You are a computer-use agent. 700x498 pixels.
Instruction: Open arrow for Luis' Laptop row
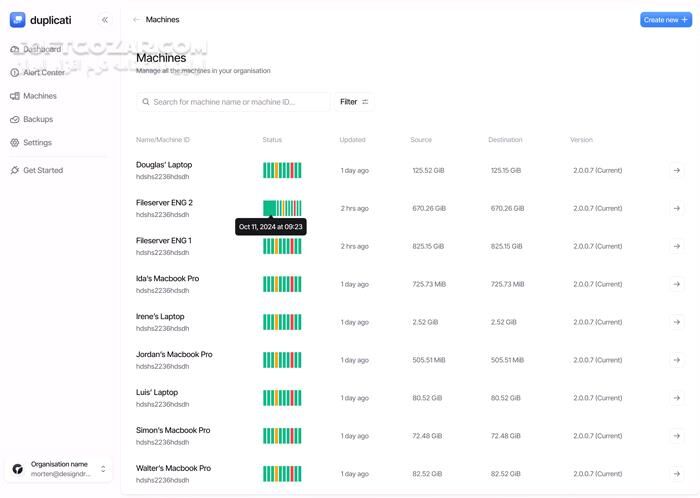(677, 398)
